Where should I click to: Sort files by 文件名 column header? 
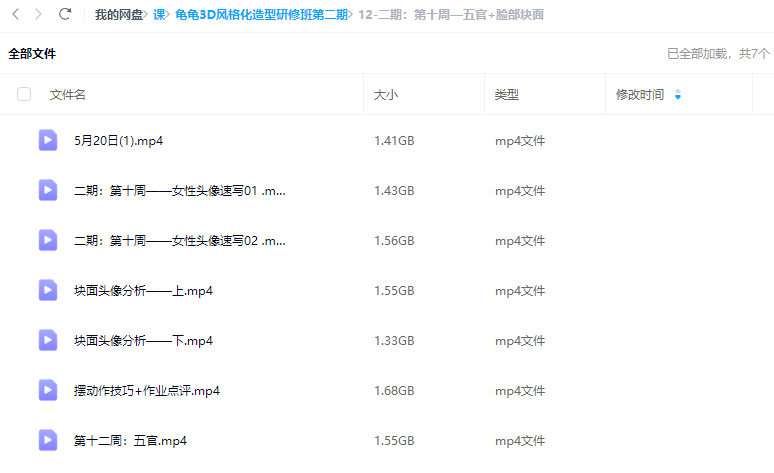(x=68, y=95)
